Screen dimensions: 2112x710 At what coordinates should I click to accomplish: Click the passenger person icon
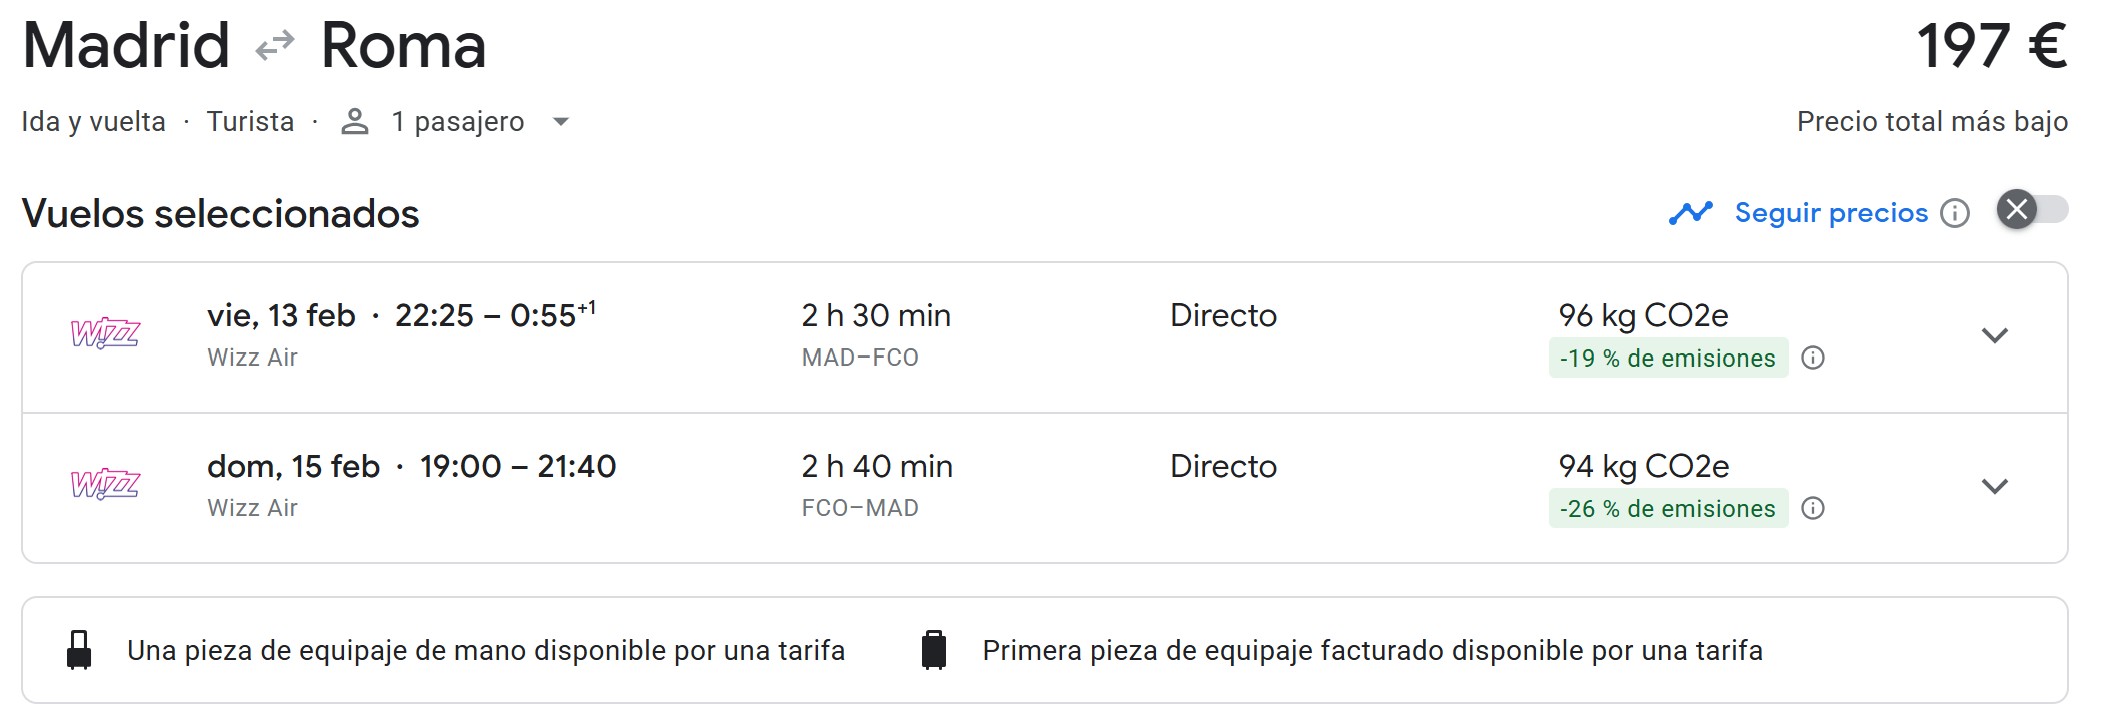(355, 122)
